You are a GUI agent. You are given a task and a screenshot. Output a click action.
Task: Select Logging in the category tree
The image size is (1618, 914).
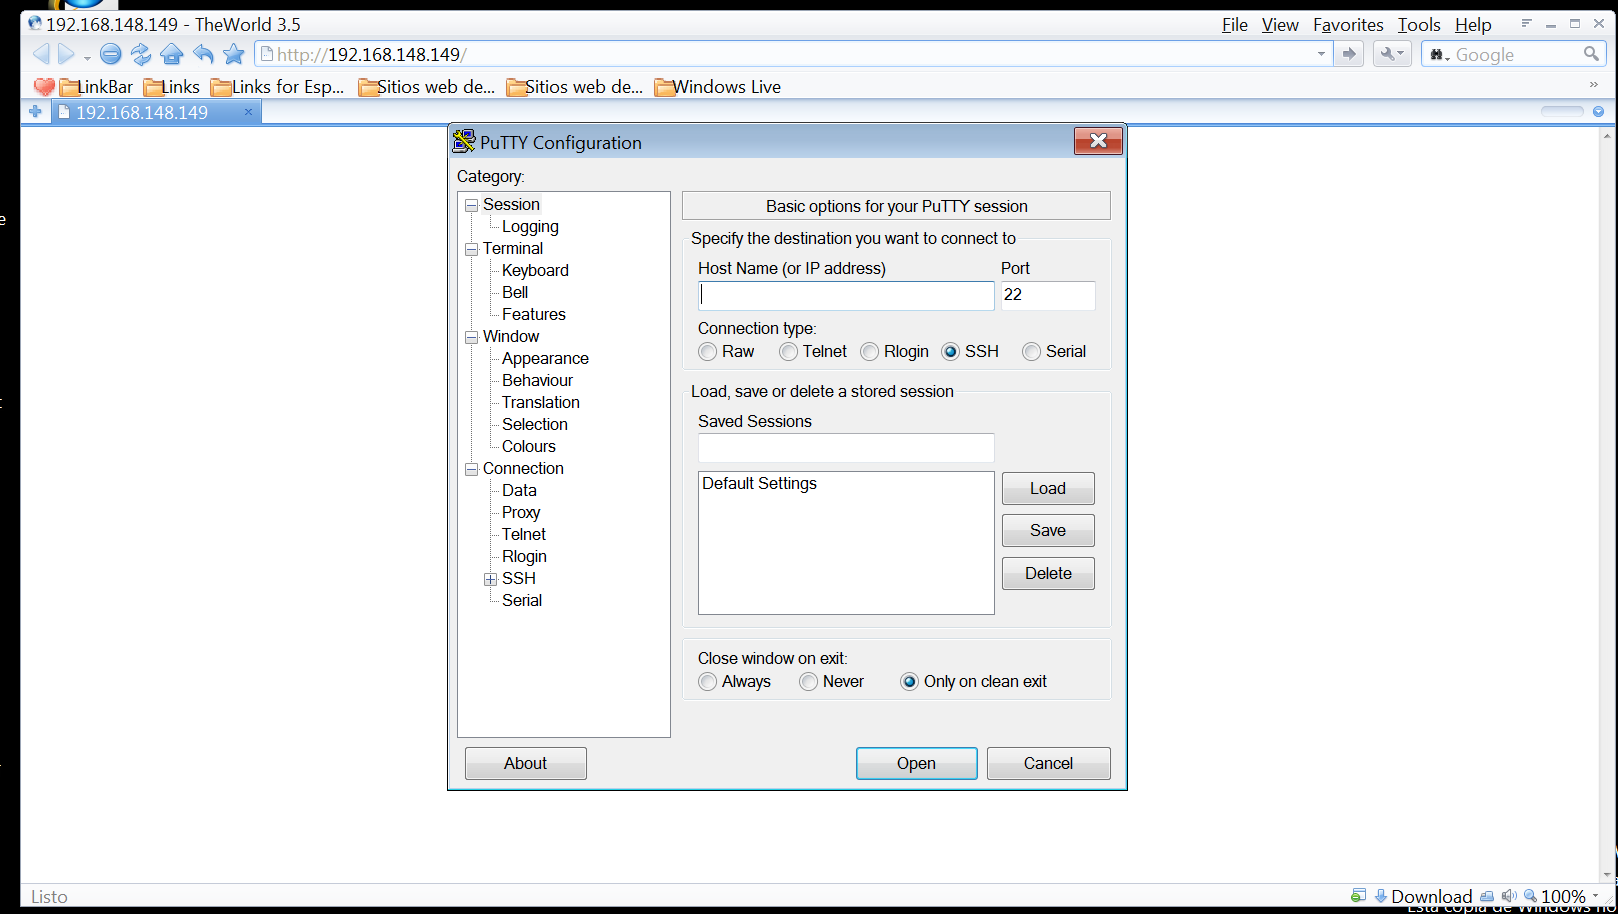pos(530,227)
